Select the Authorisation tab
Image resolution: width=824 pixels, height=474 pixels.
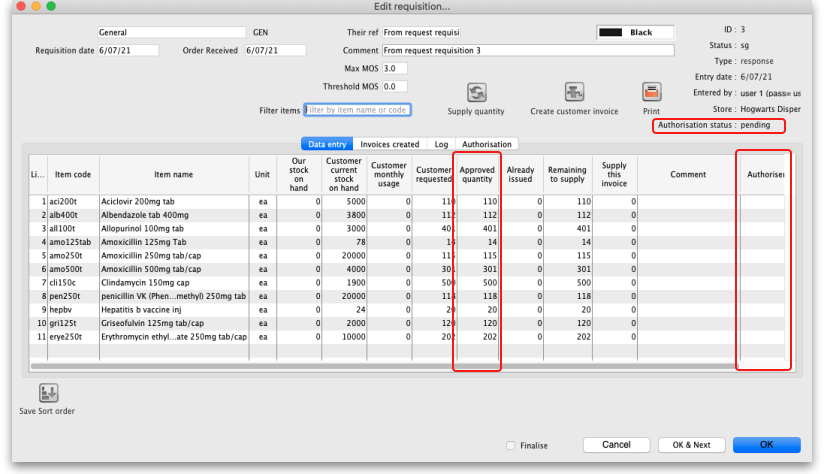coord(486,144)
